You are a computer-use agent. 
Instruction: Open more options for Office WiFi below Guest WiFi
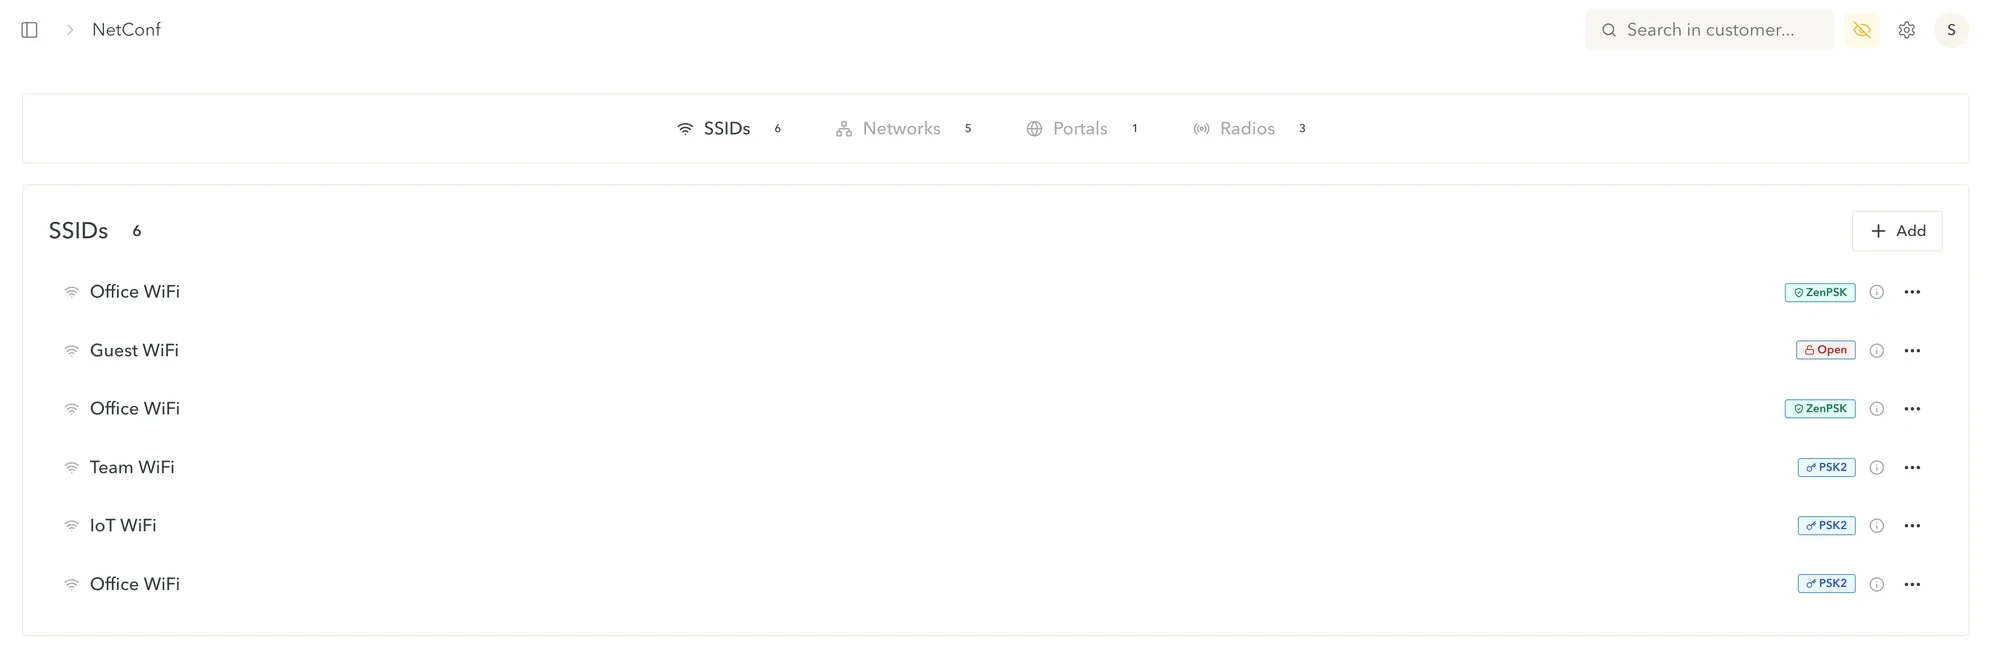[1912, 409]
